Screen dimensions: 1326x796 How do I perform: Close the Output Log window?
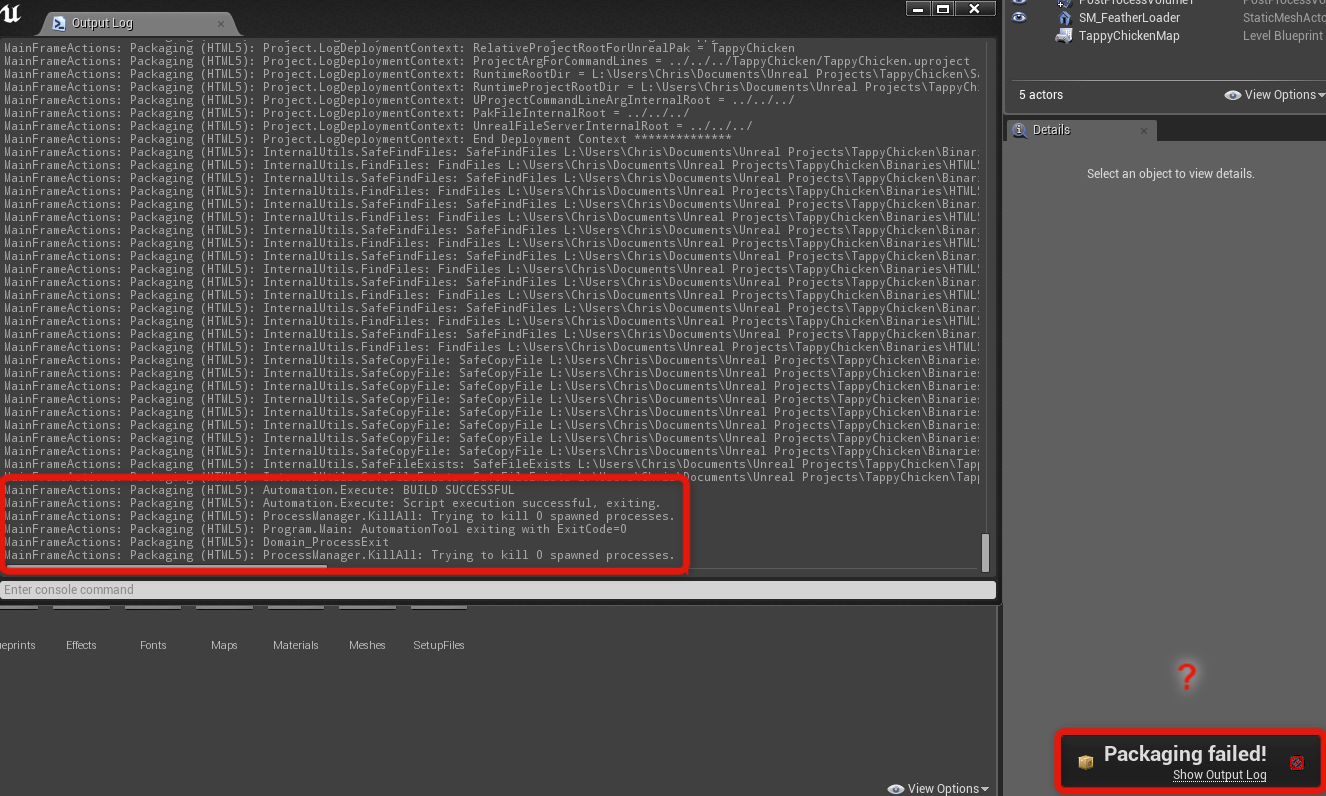click(975, 8)
